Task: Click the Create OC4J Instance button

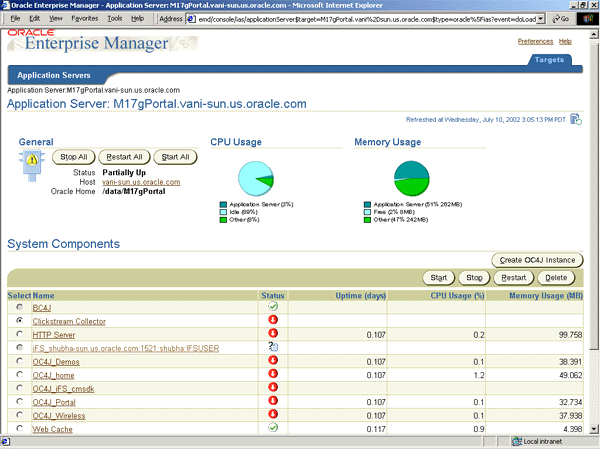Action: click(537, 260)
